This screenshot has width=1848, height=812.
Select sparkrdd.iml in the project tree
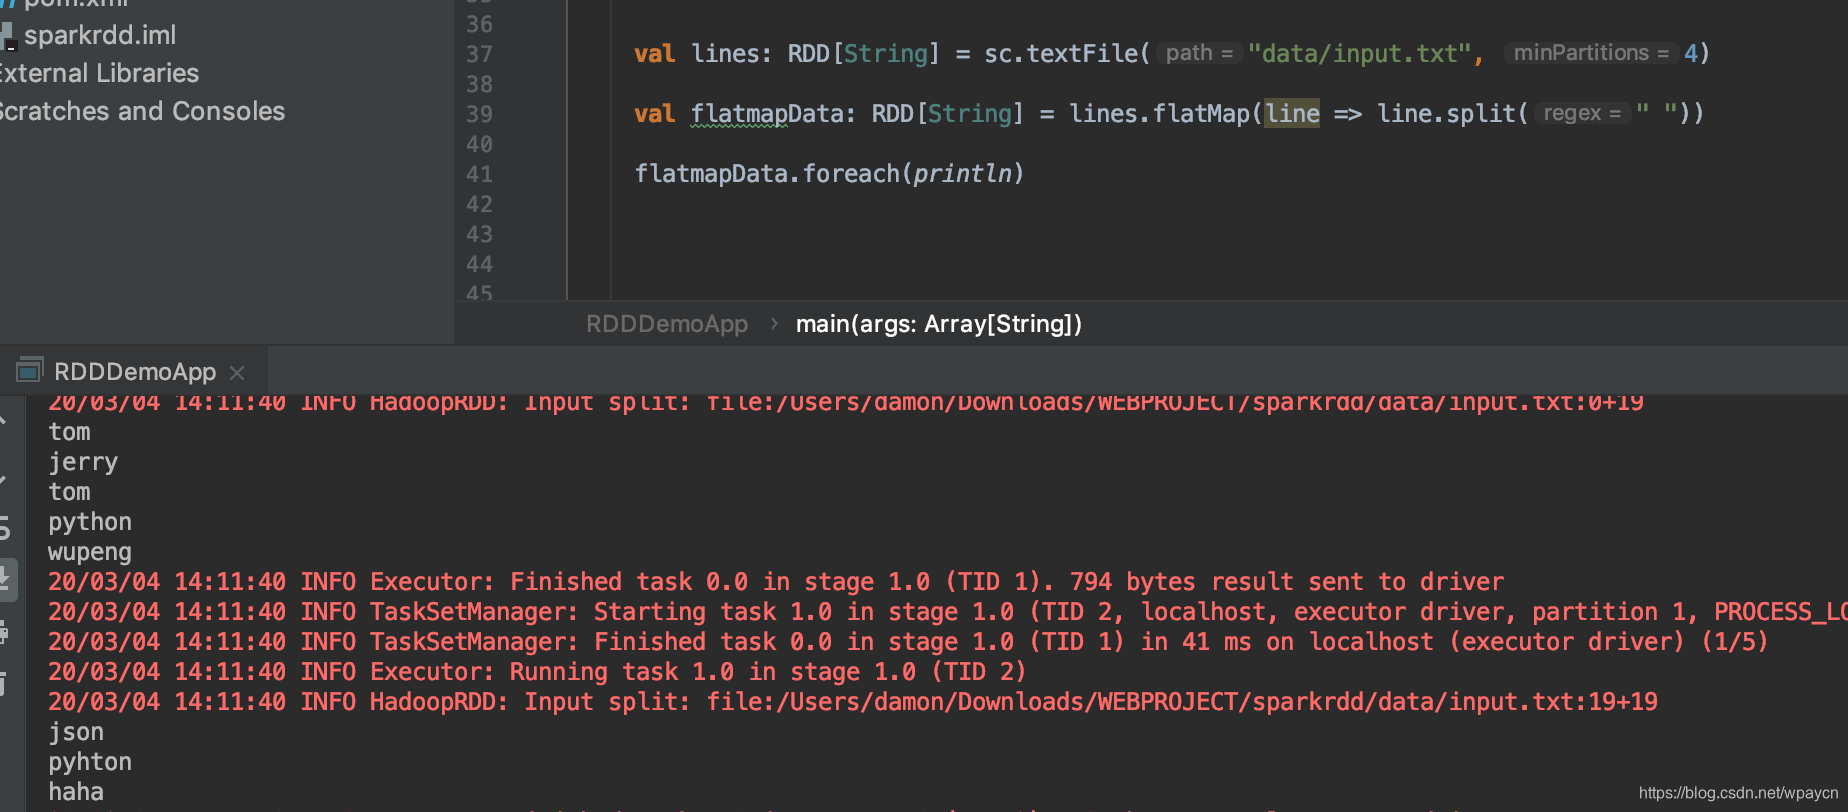pos(100,35)
